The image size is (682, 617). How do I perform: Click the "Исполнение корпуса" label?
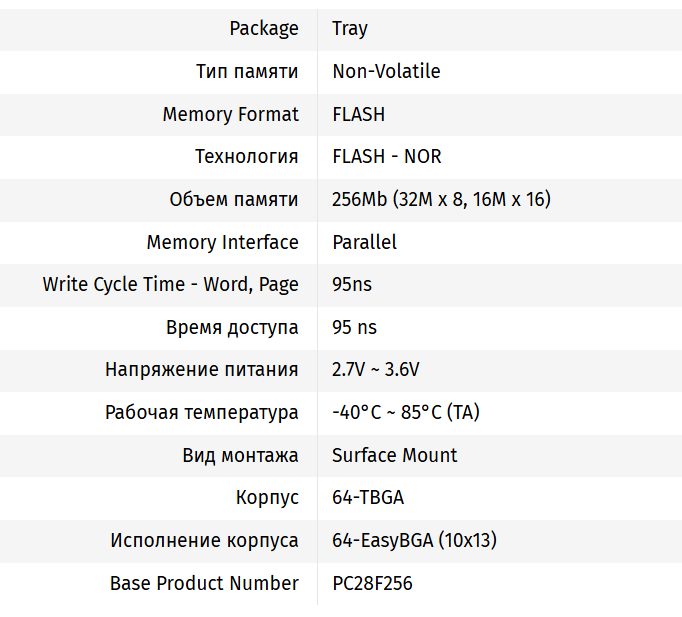pyautogui.click(x=204, y=541)
